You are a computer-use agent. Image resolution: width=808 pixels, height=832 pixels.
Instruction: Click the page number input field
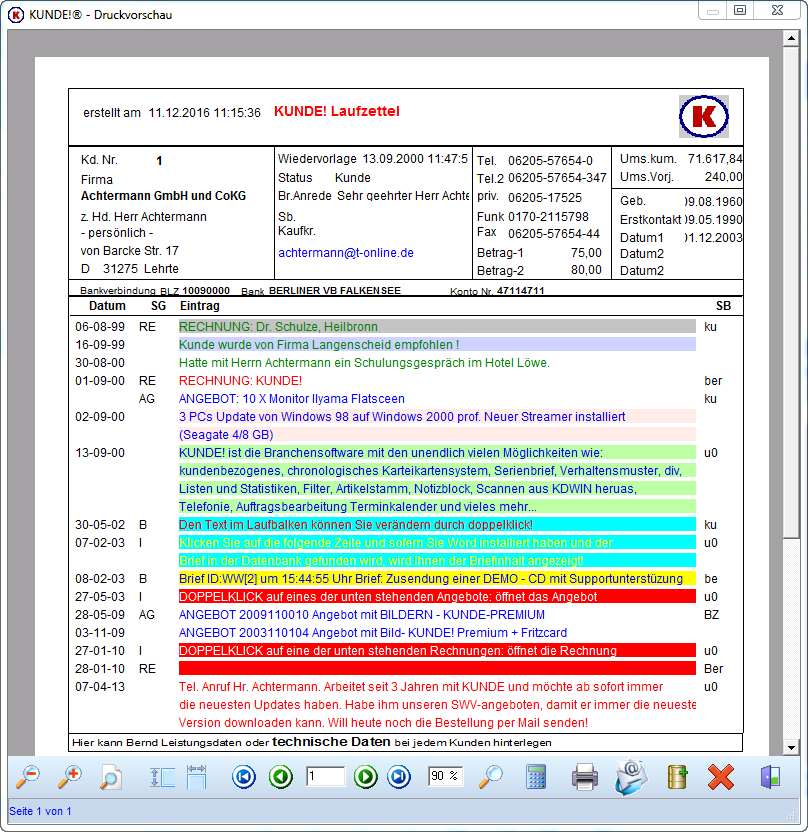coord(325,776)
